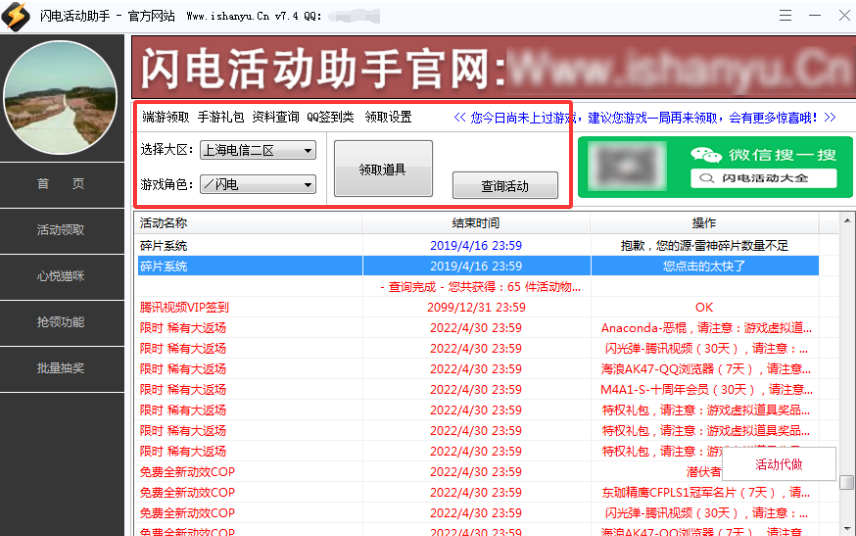The height and width of the screenshot is (536, 856).
Task: Select 活动领取 in the sidebar
Action: (61, 230)
